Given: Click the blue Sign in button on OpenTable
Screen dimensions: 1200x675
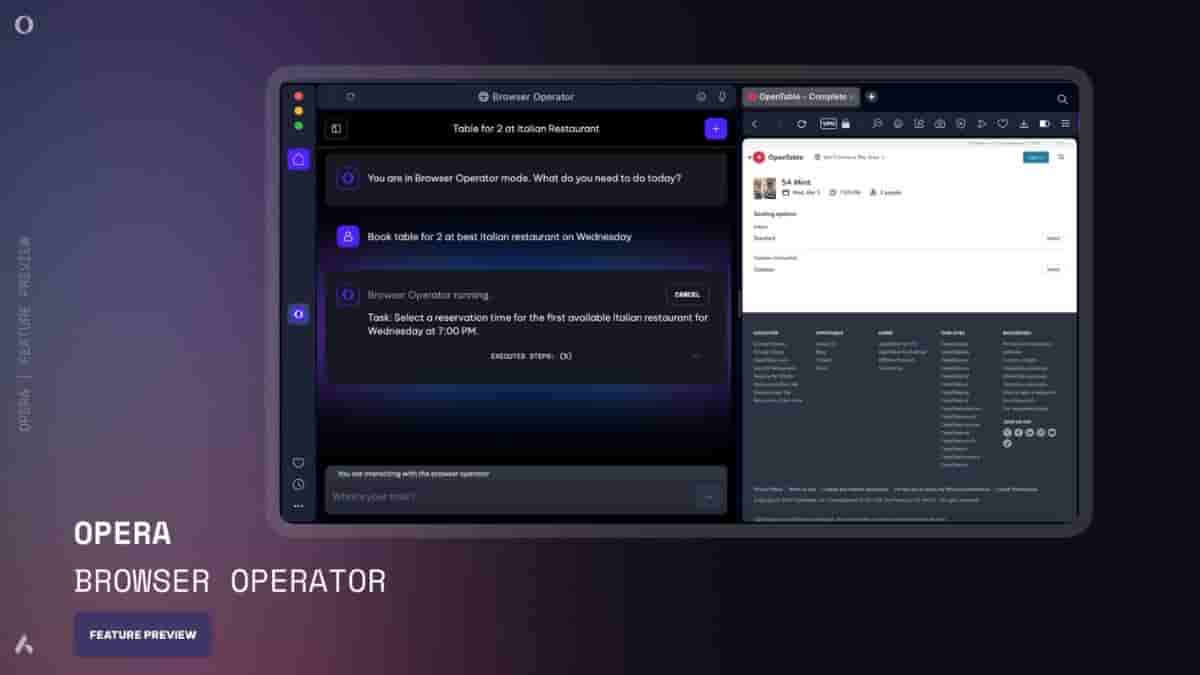Looking at the screenshot, I should (1036, 157).
